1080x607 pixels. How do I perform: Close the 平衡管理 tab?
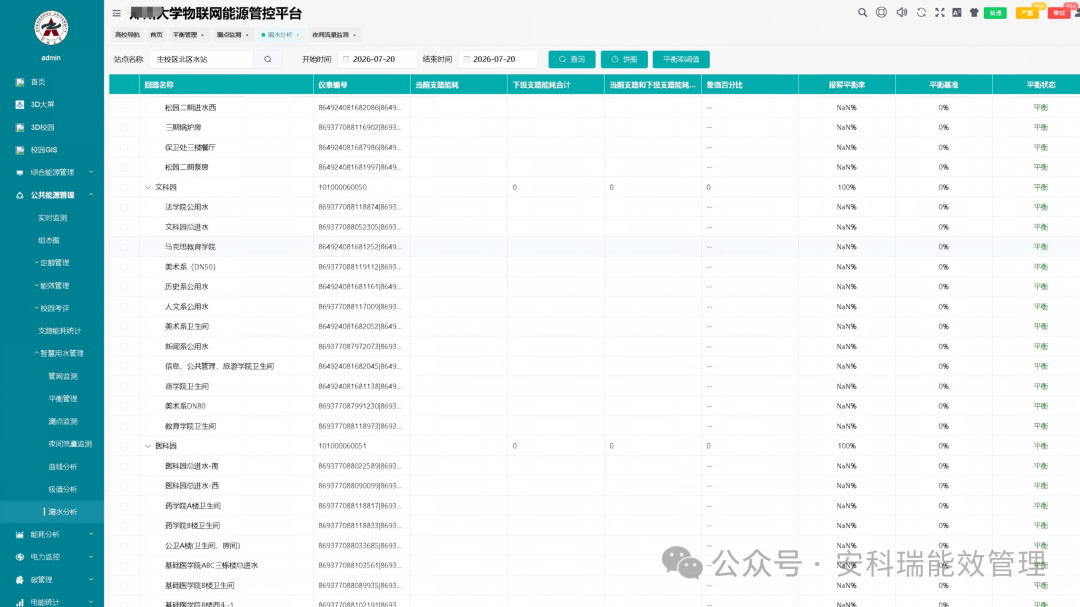tap(202, 35)
